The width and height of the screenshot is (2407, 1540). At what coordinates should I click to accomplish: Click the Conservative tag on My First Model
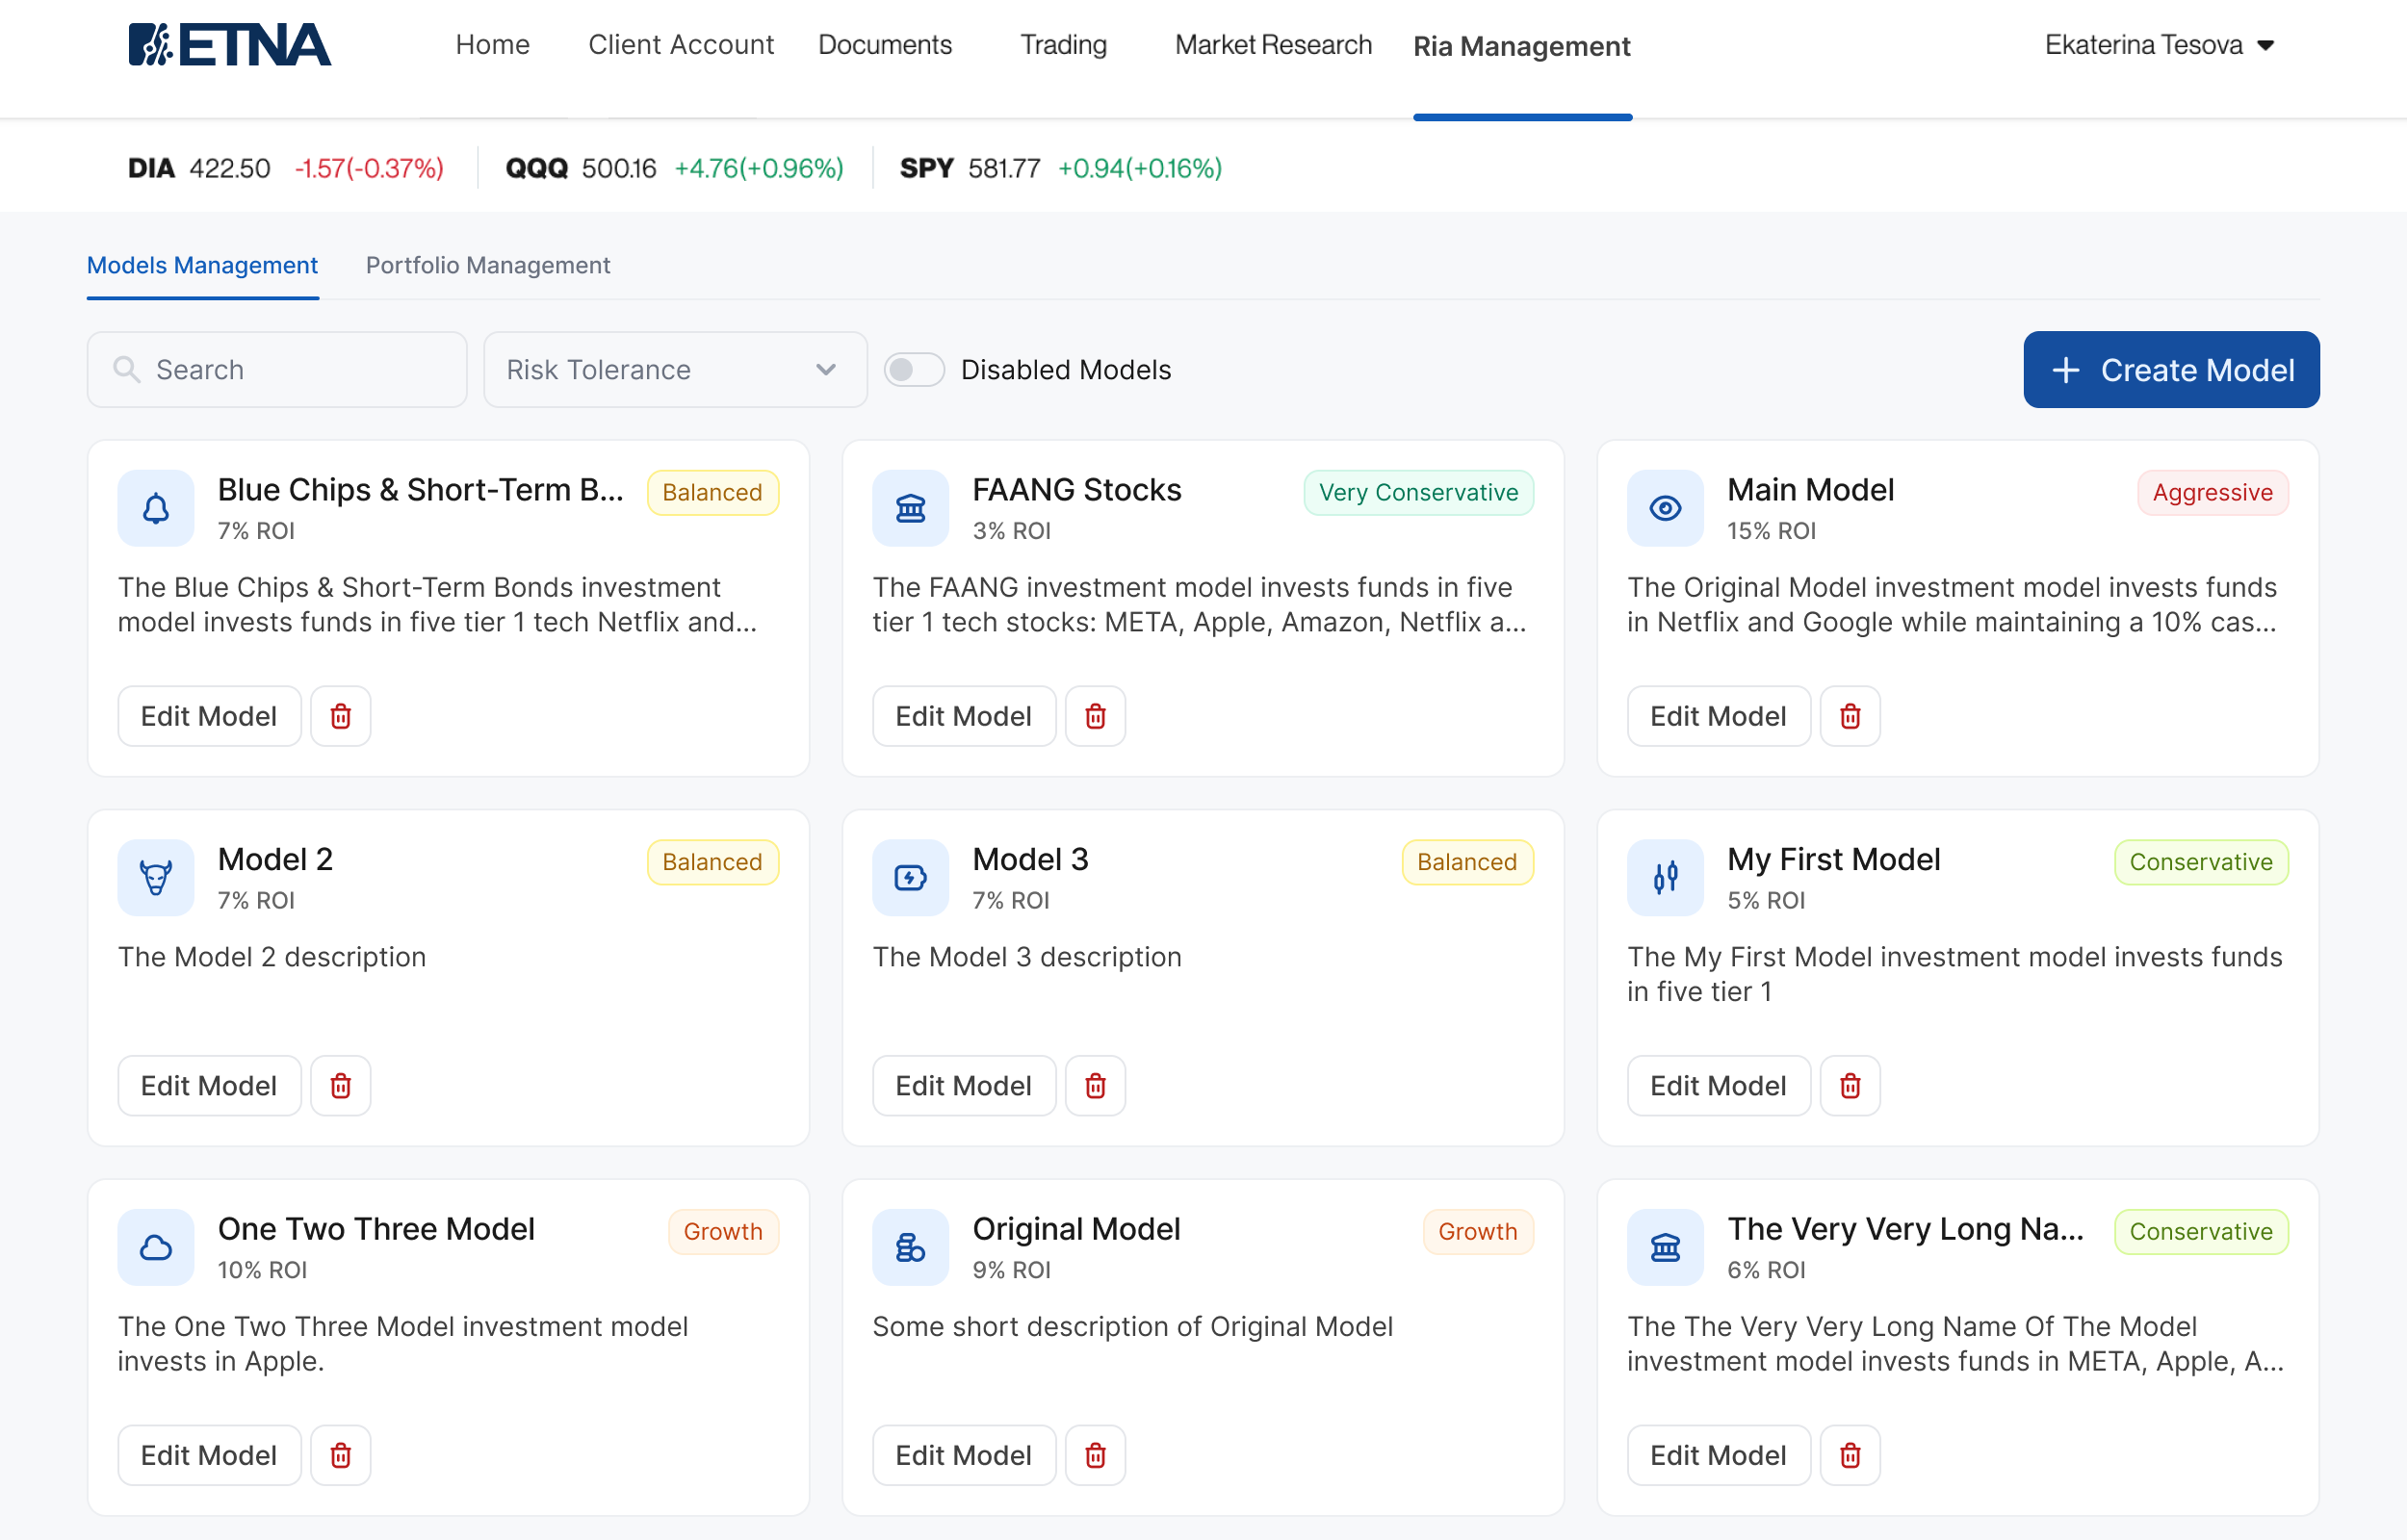click(2201, 862)
